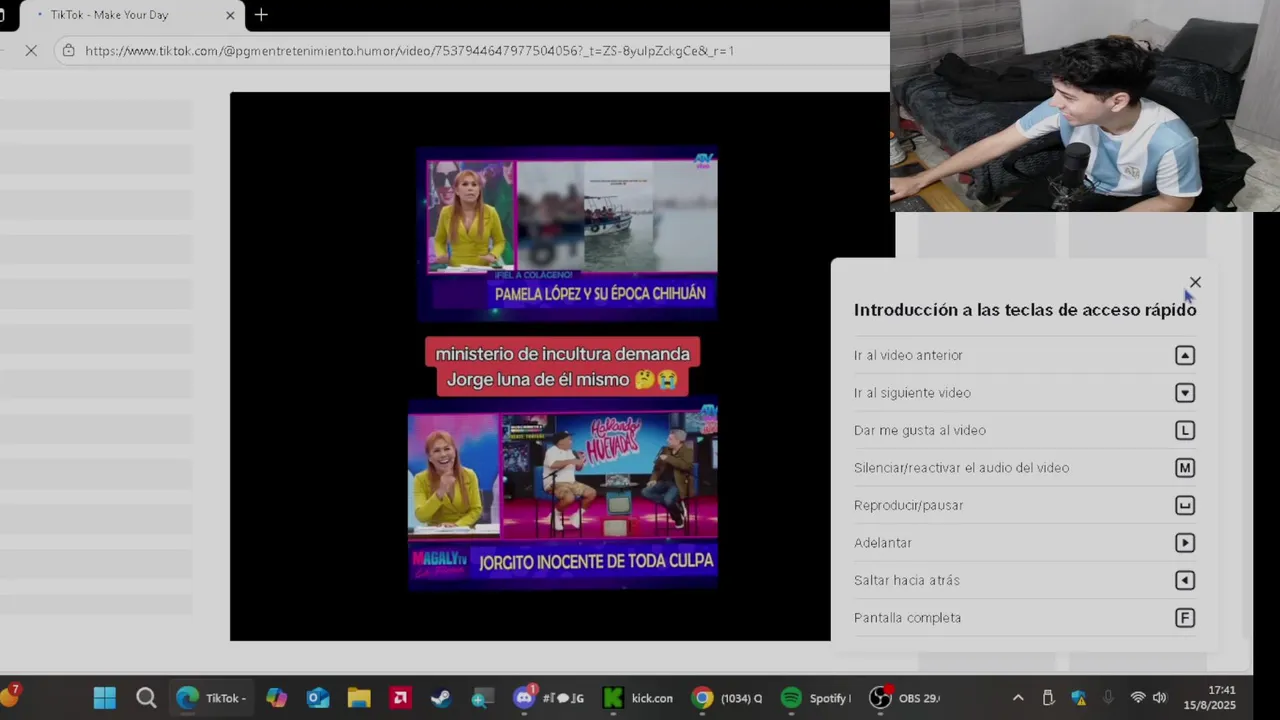The width and height of the screenshot is (1280, 720).
Task: Click the spacebar key icon for play/pause
Action: click(x=1185, y=505)
